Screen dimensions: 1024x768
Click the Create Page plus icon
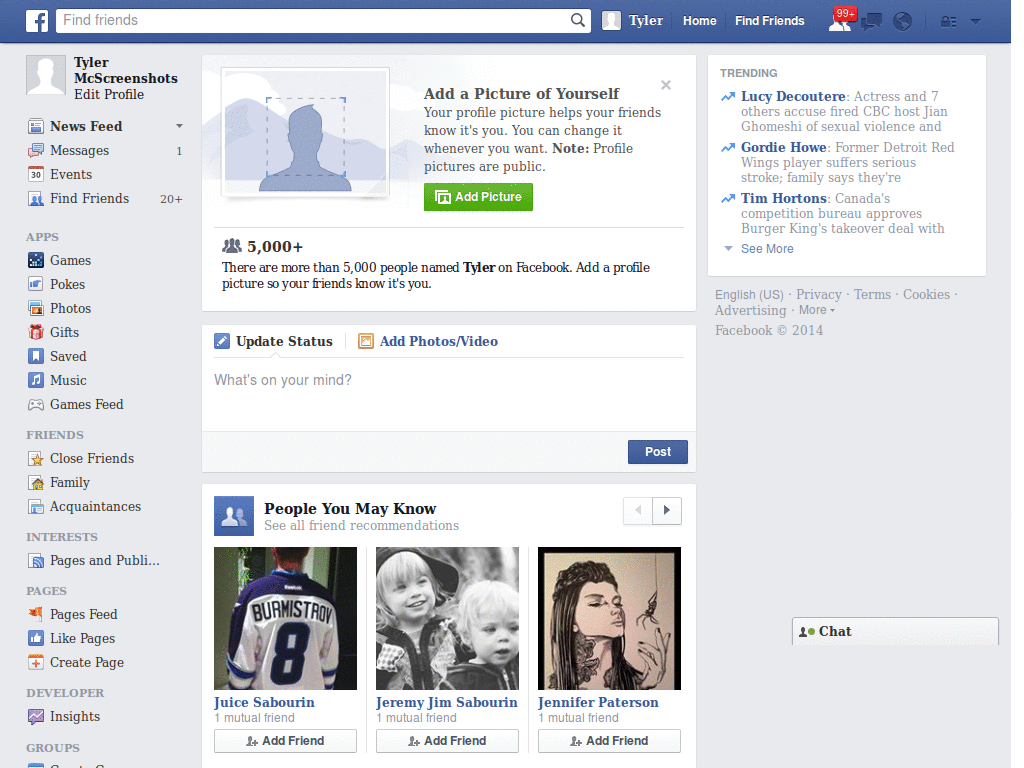point(36,662)
